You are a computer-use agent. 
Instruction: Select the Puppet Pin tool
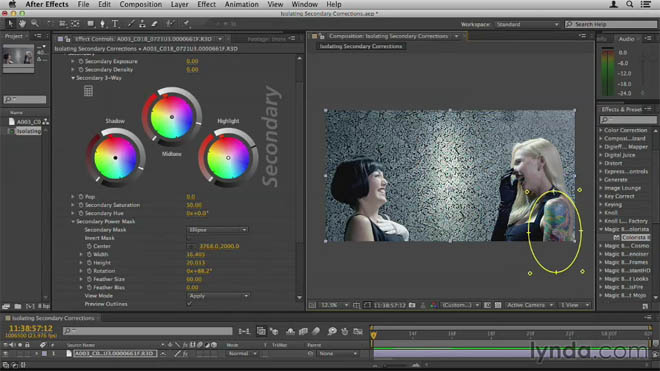186,24
